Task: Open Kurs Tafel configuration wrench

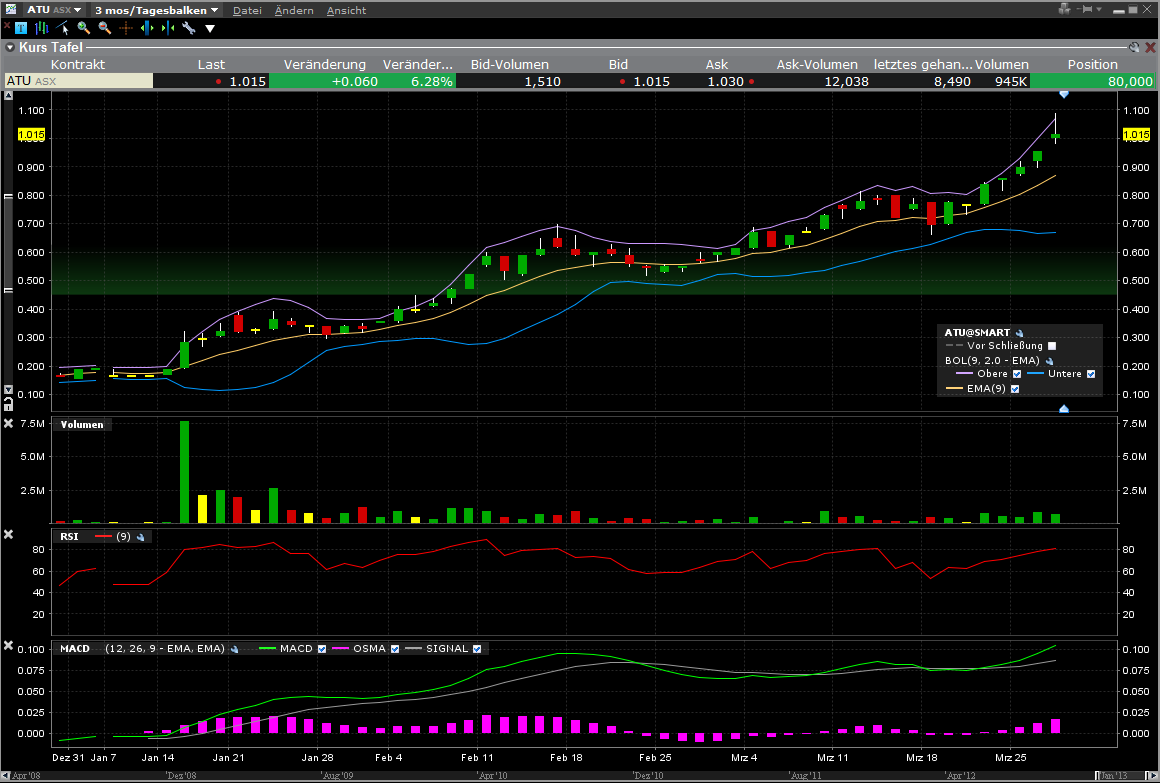Action: (x=1134, y=47)
